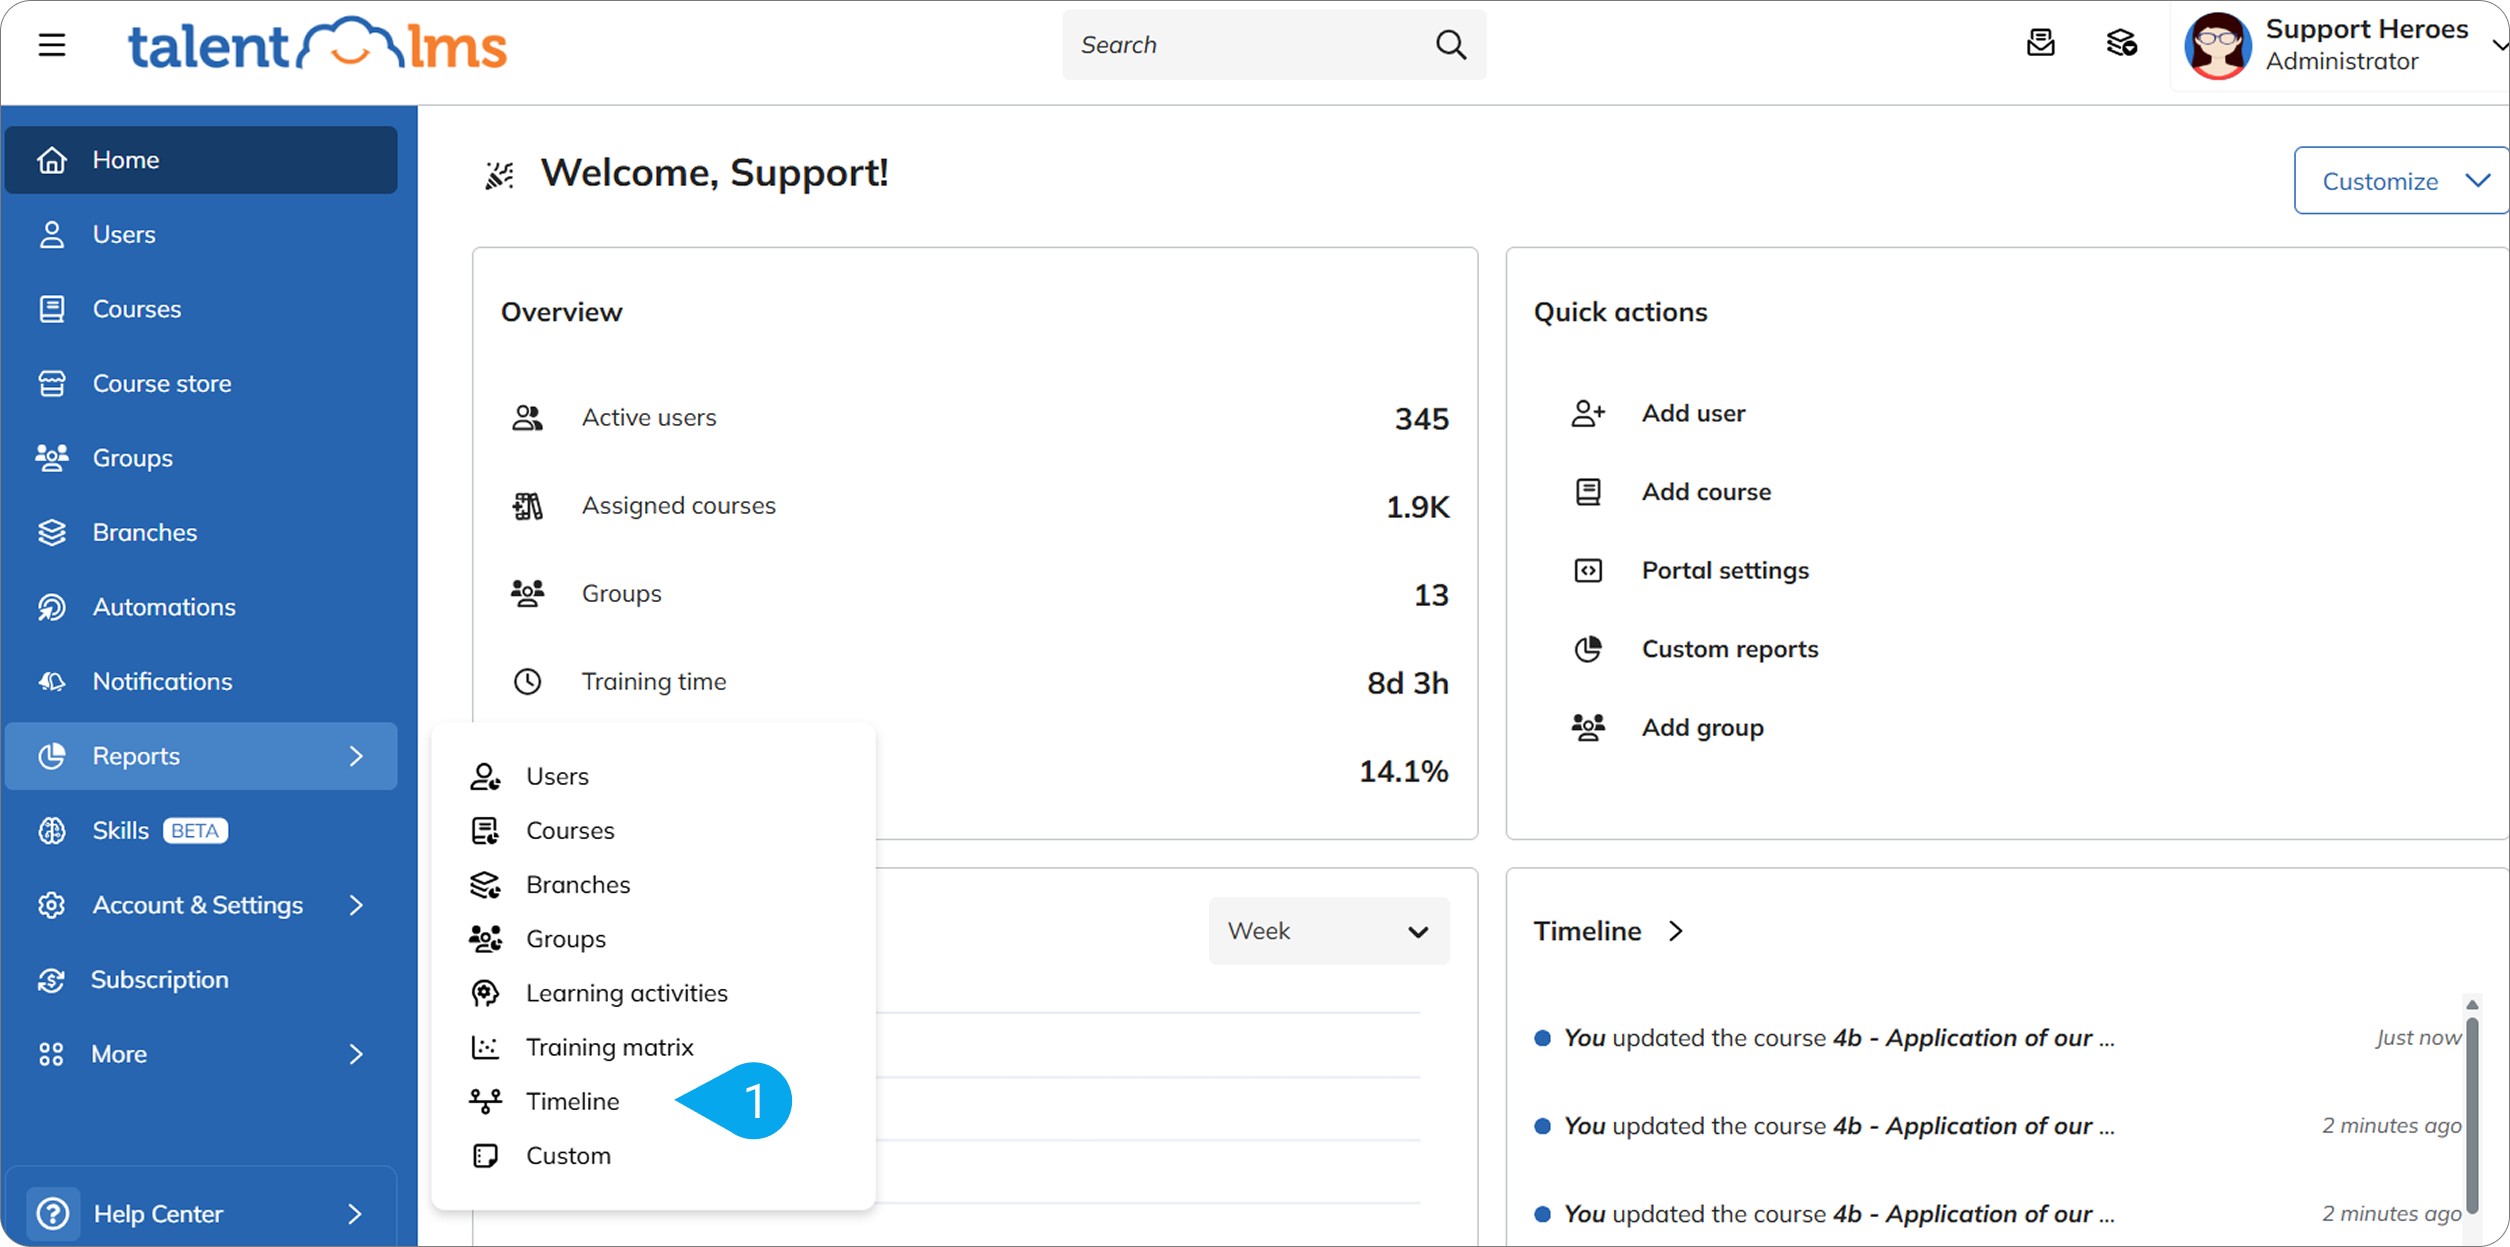
Task: Click the Add course icon in Quick actions
Action: (1588, 492)
